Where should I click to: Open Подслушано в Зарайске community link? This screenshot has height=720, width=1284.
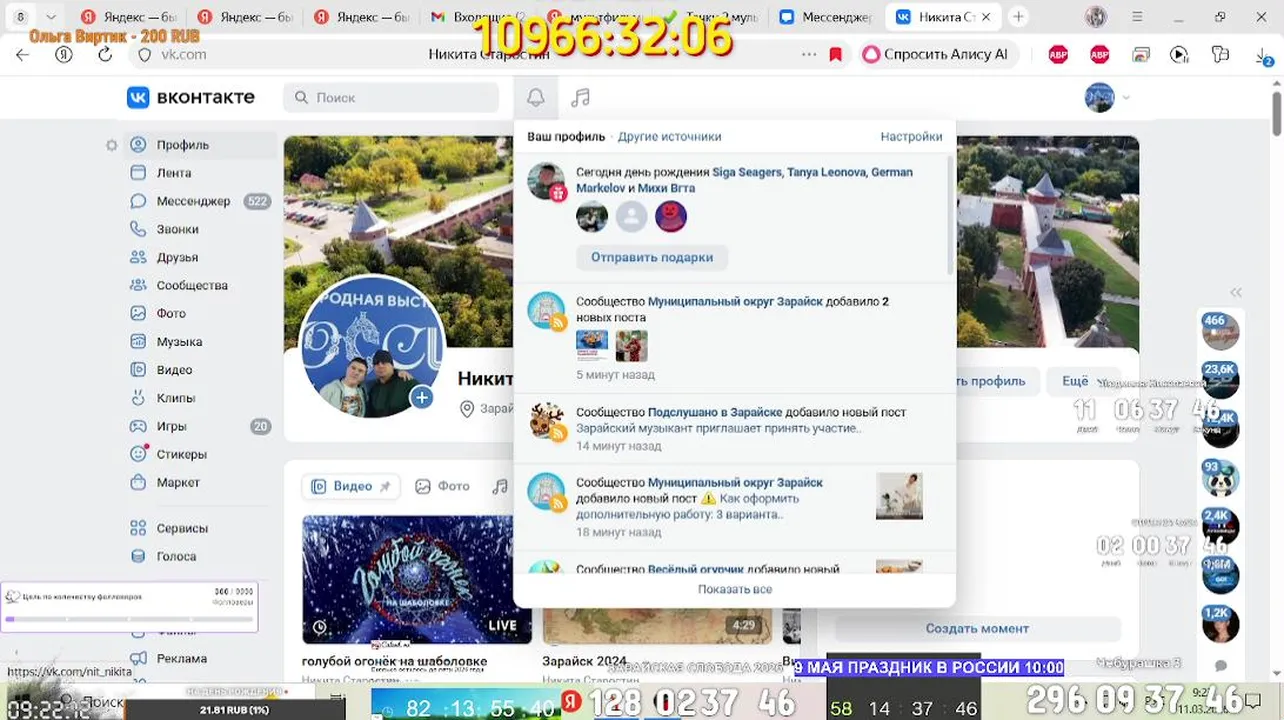(715, 412)
